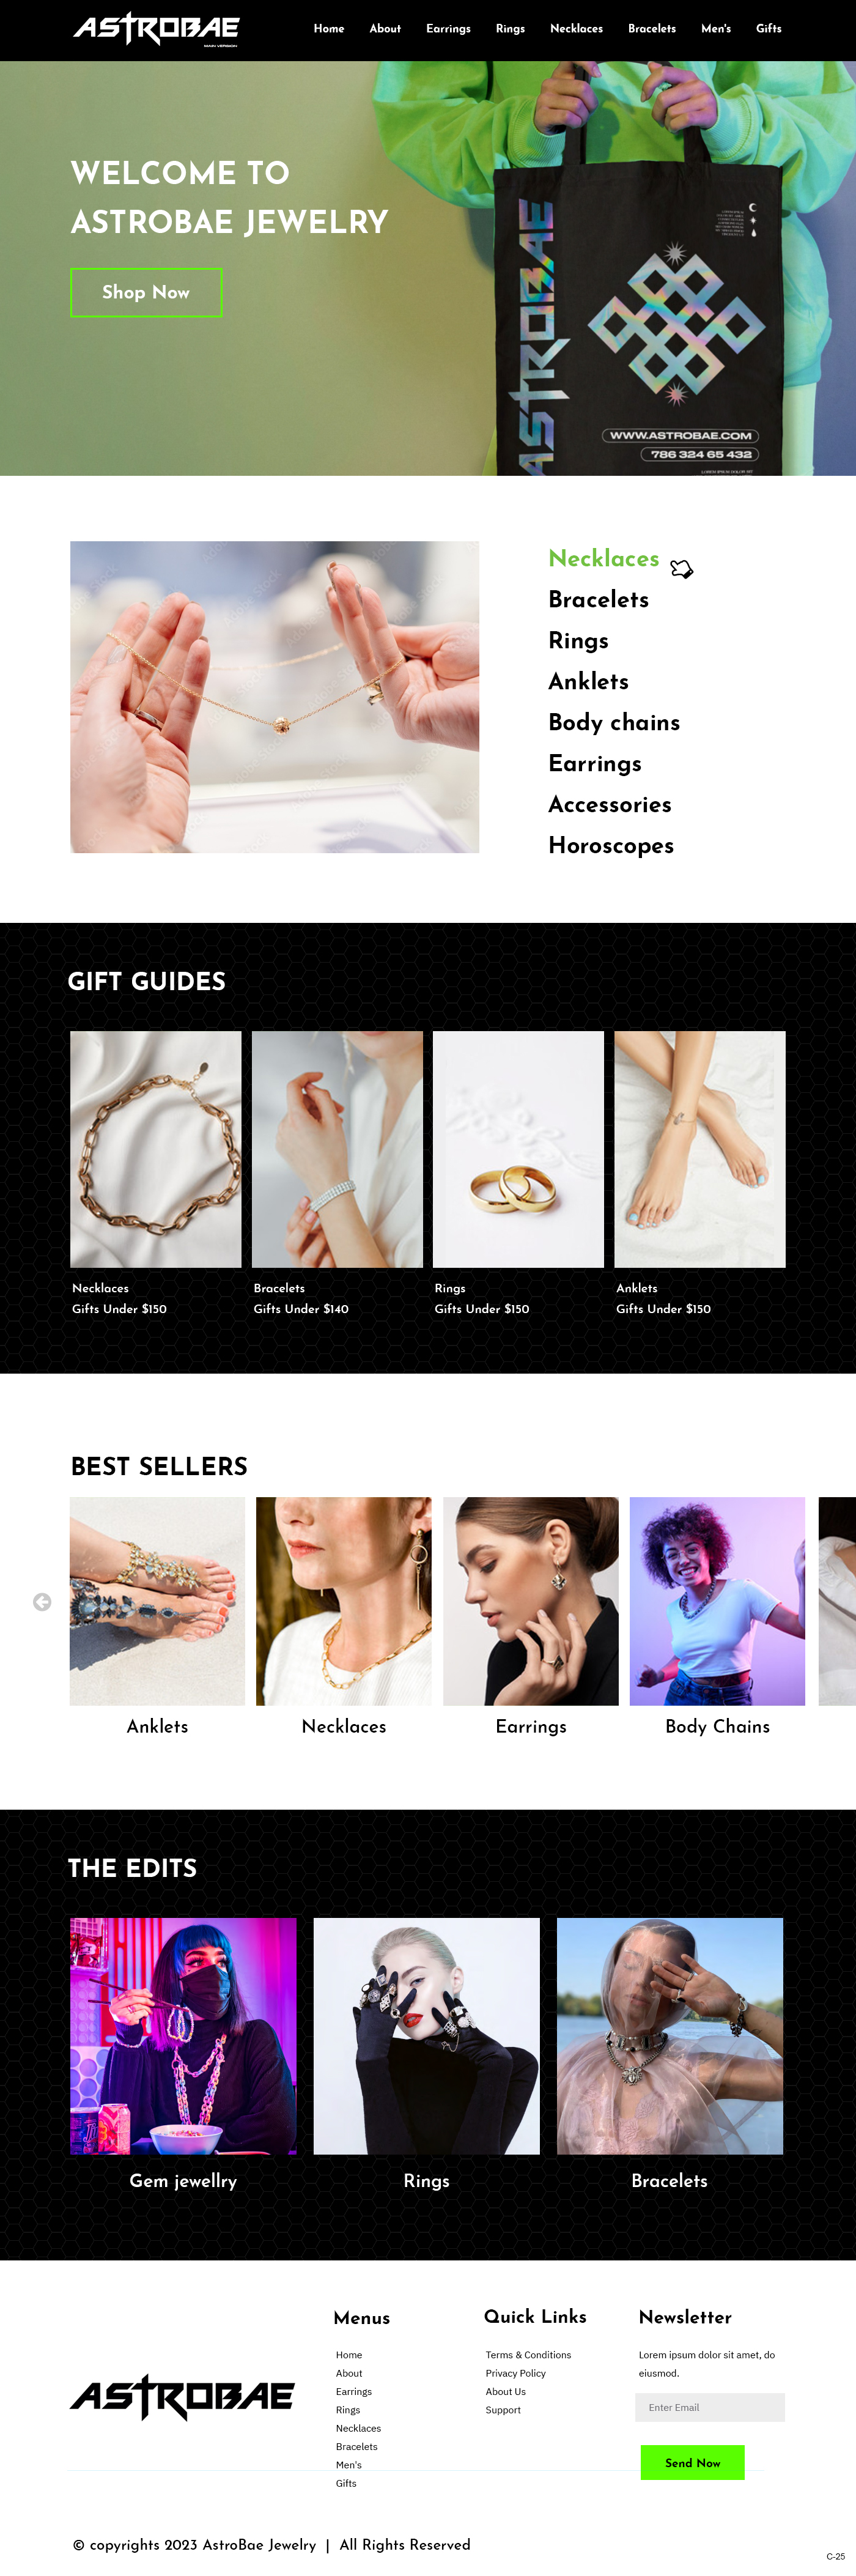Select Body chains in category list
The image size is (856, 2576).
pos(614,722)
